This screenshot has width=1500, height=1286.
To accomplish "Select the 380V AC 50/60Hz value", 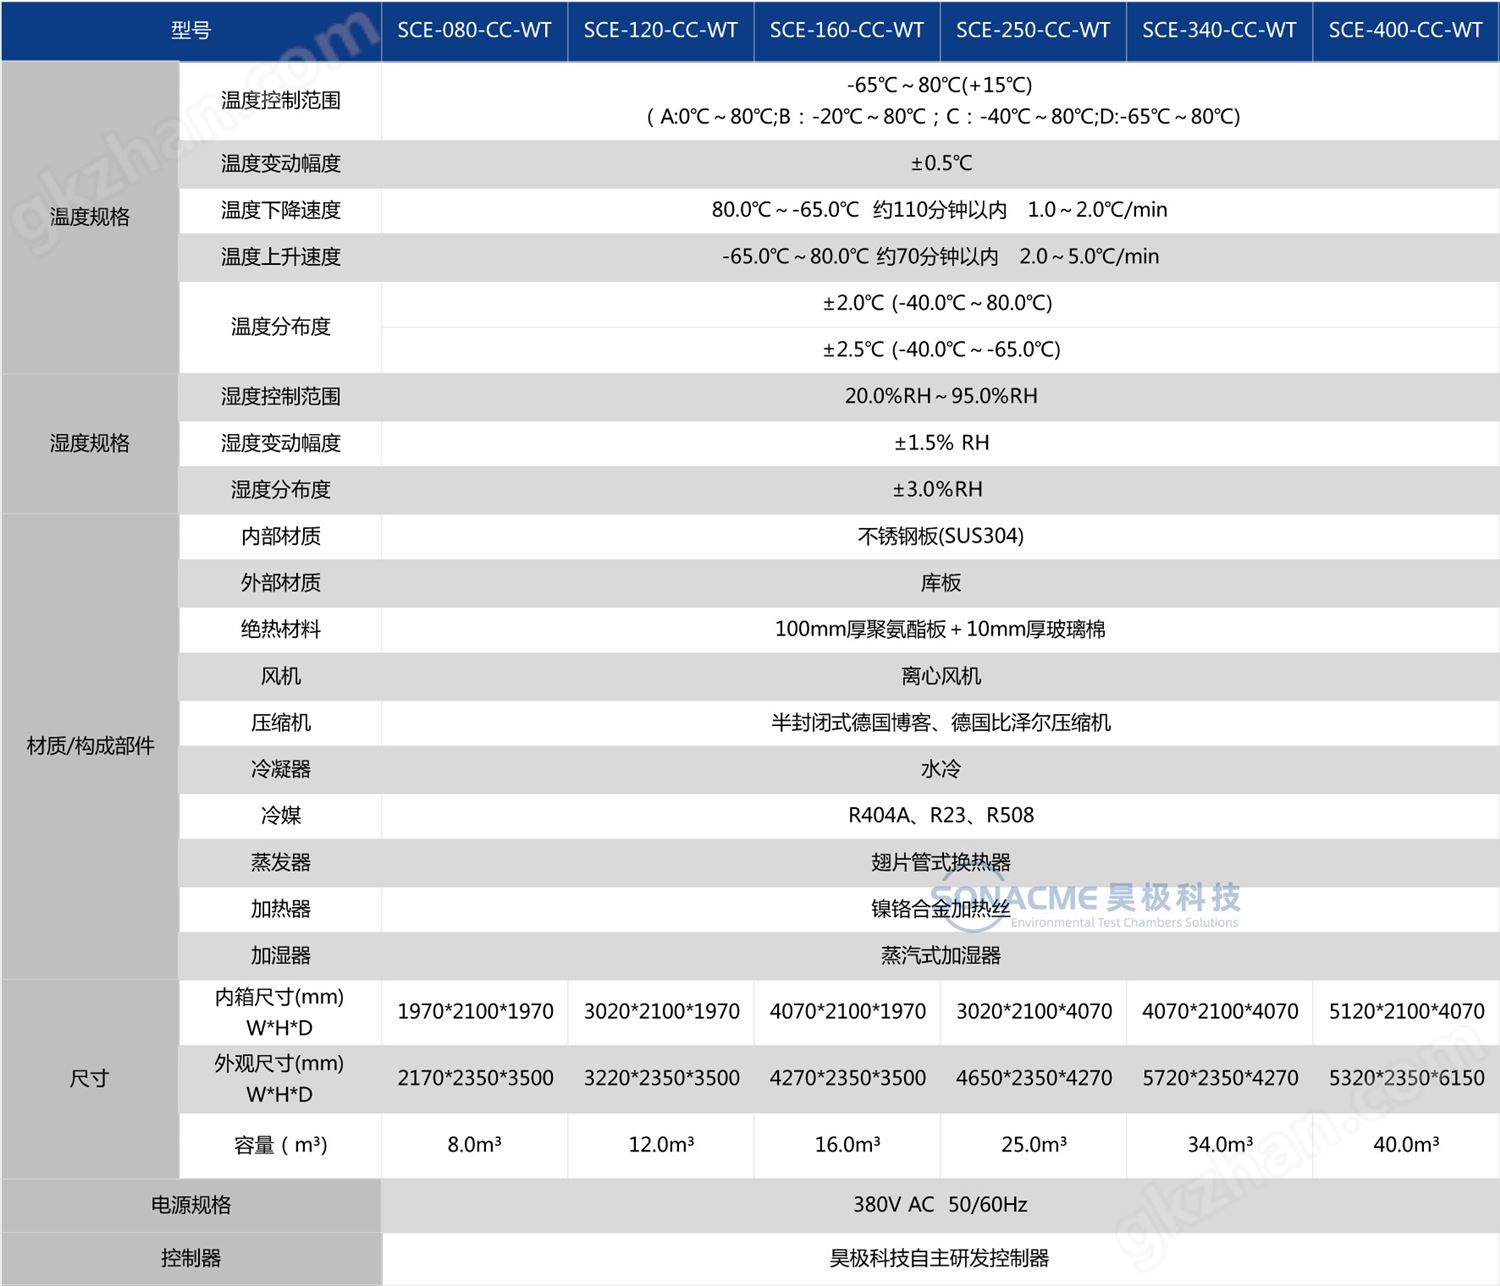I will click(x=940, y=1205).
